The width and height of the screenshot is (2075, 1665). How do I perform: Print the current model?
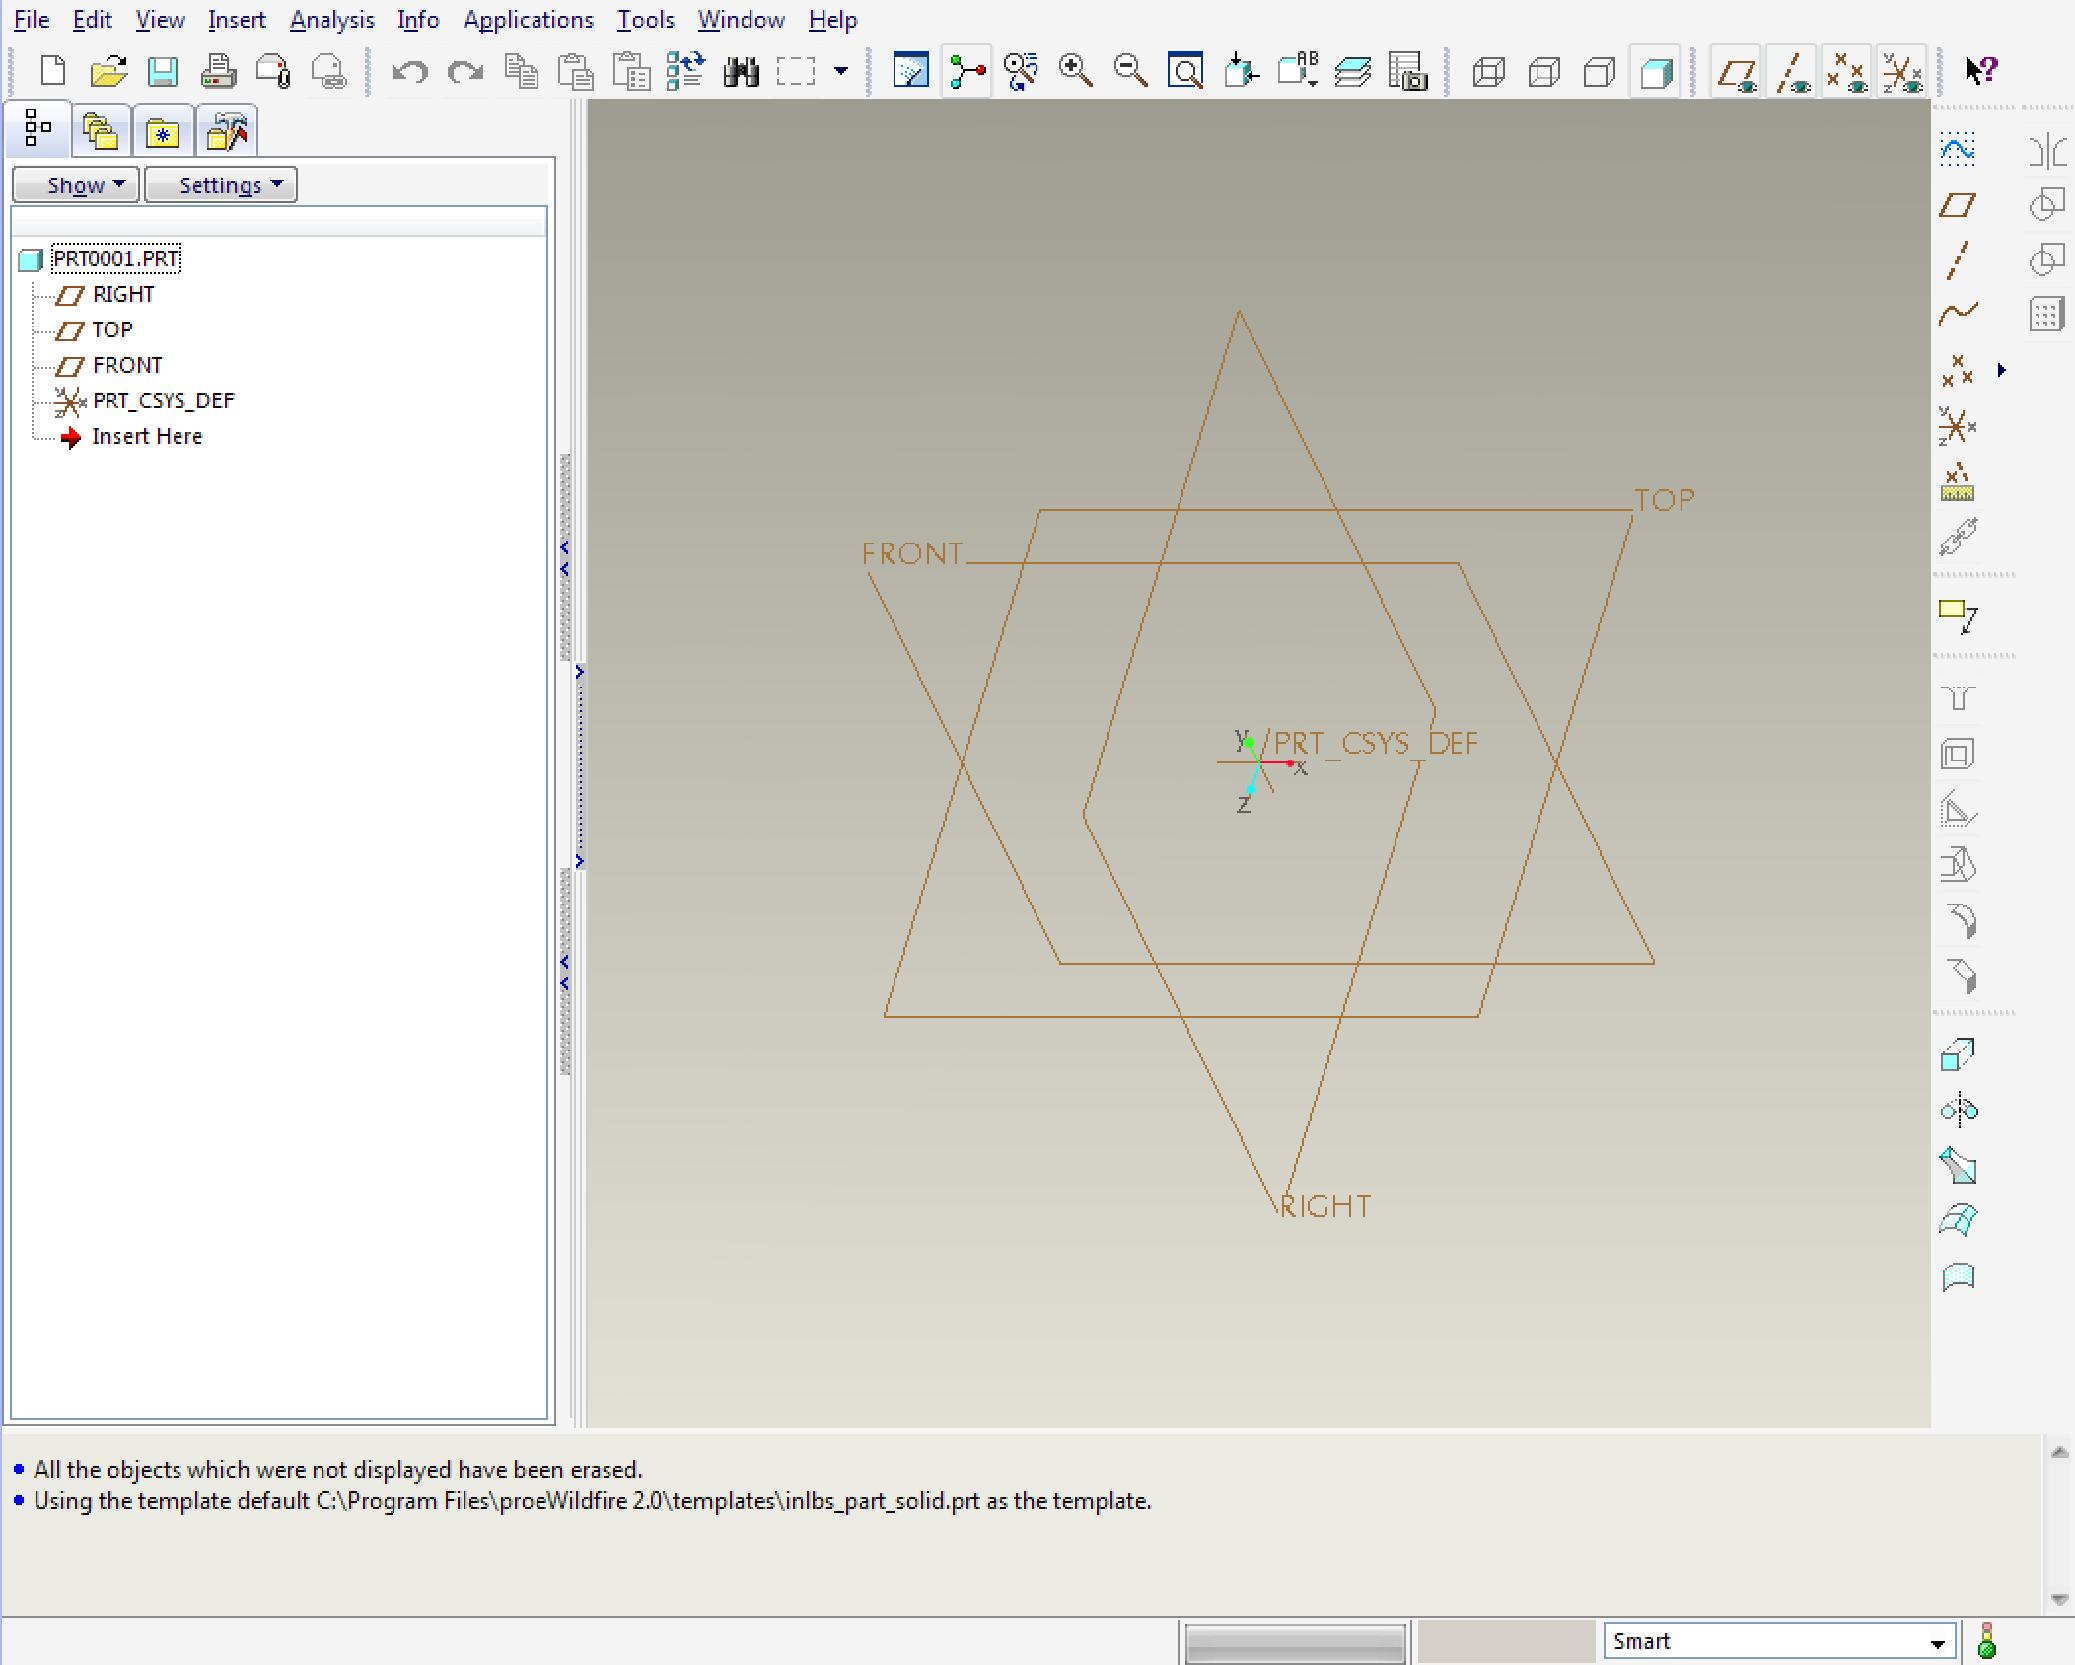pyautogui.click(x=218, y=71)
